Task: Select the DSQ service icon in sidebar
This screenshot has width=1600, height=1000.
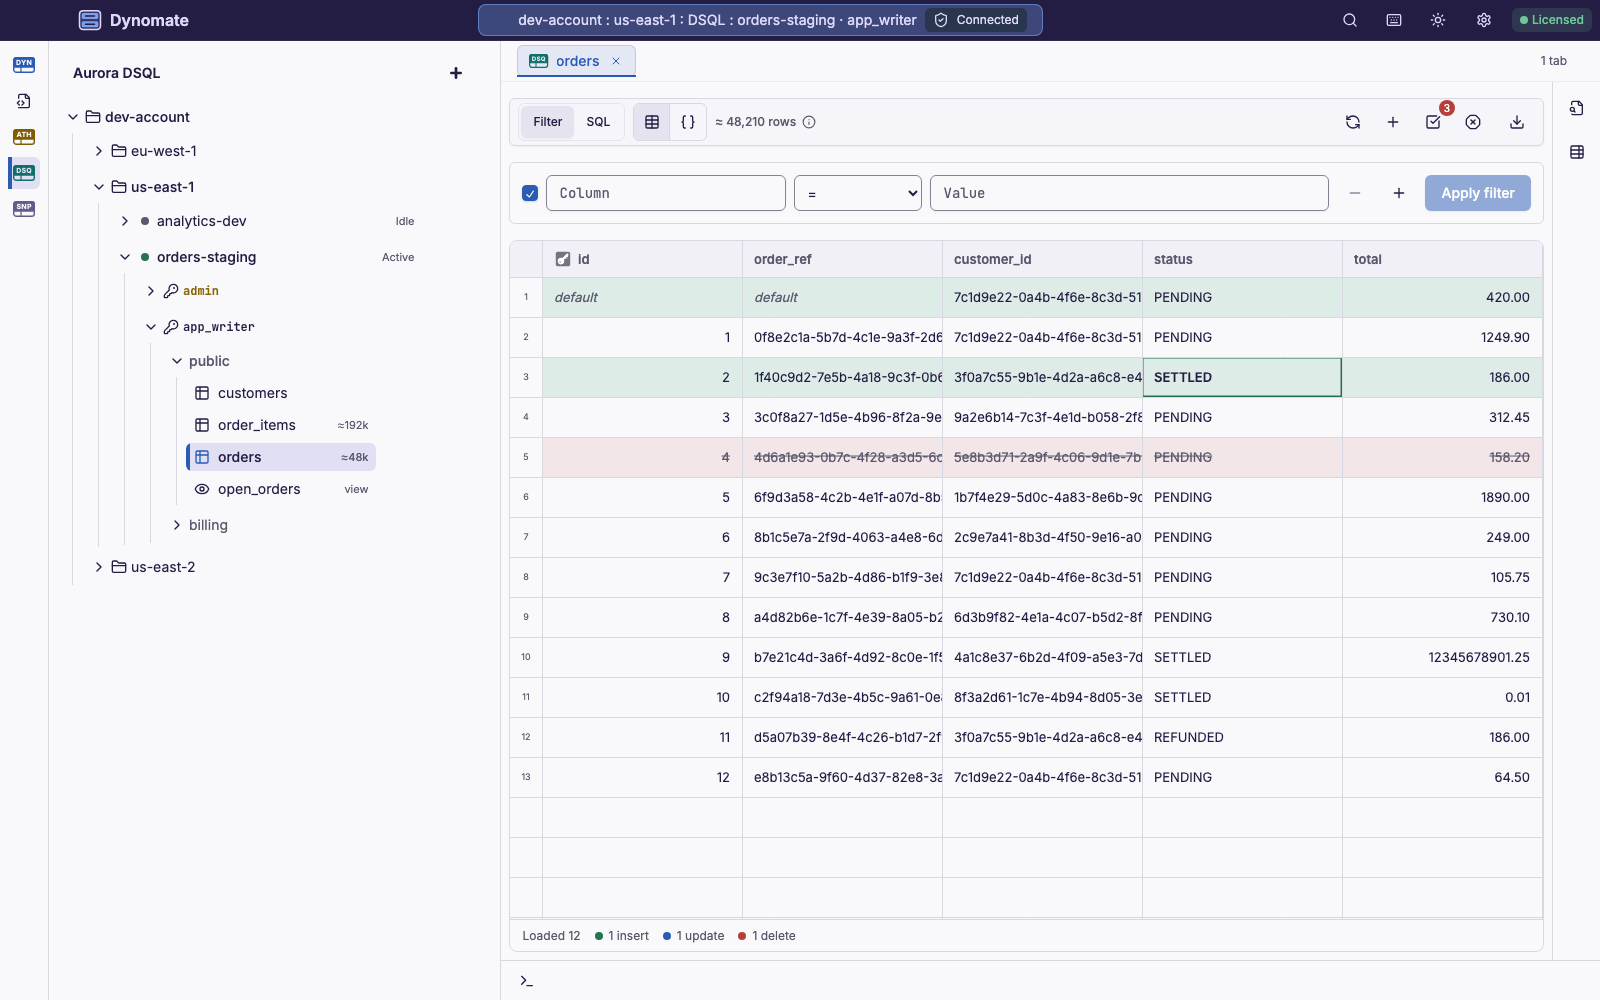Action: pyautogui.click(x=24, y=173)
